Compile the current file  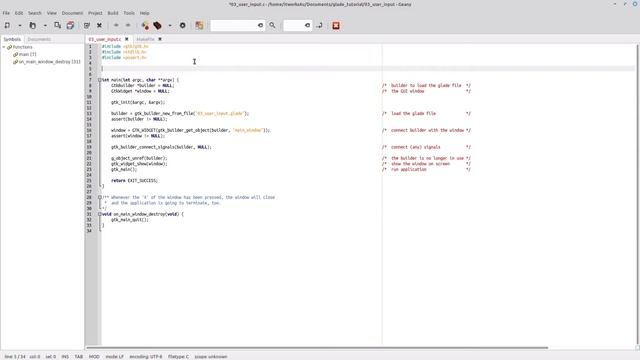coord(145,25)
